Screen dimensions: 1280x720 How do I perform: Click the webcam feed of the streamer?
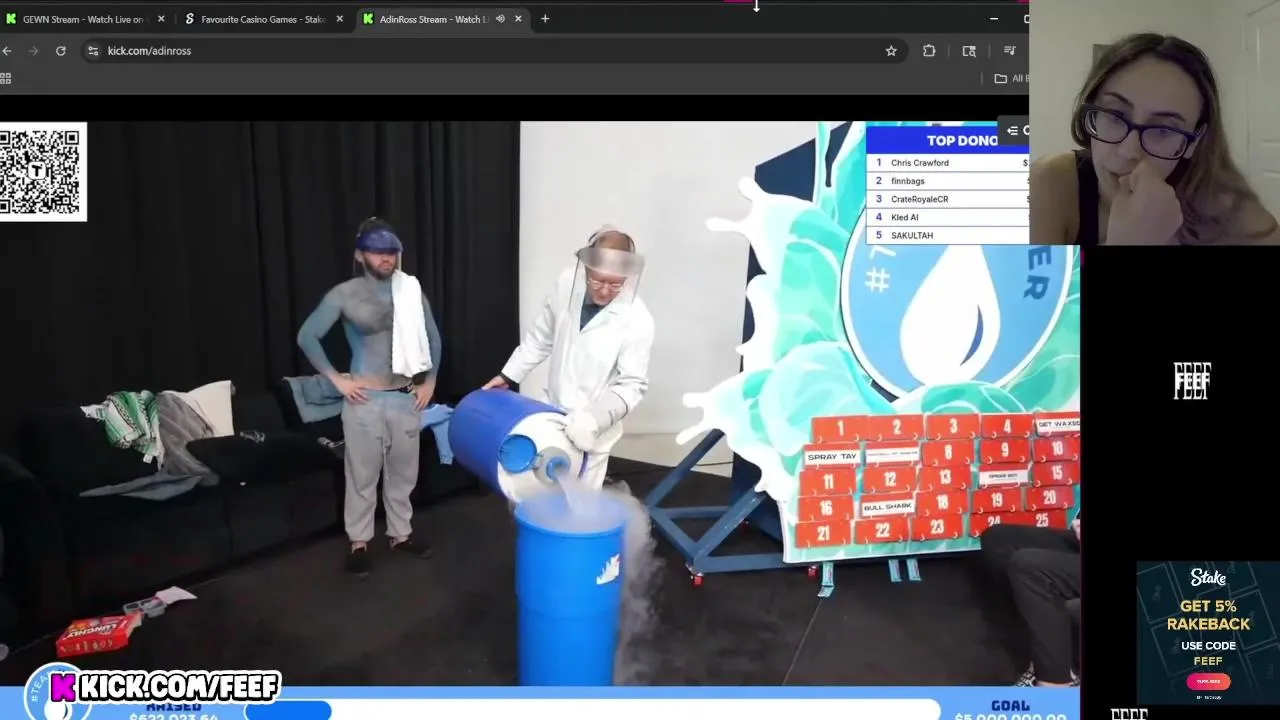point(1154,122)
